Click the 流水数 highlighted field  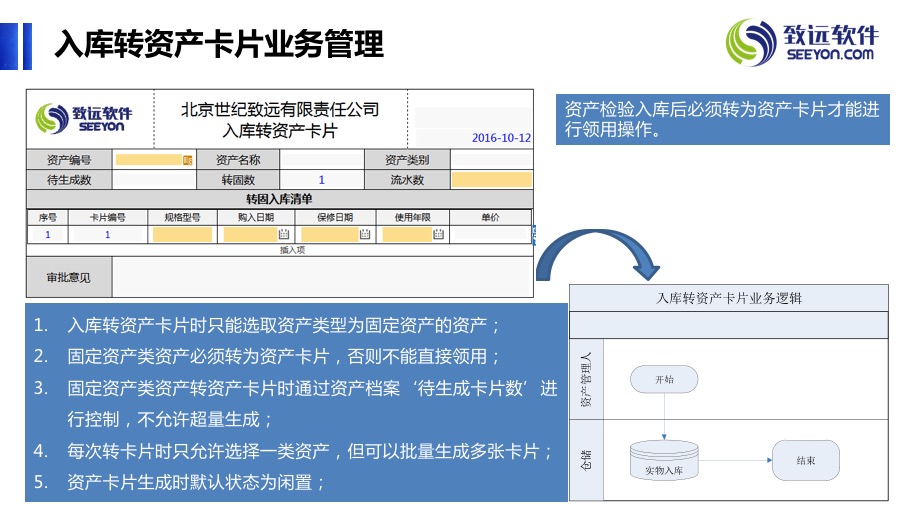pyautogui.click(x=492, y=180)
